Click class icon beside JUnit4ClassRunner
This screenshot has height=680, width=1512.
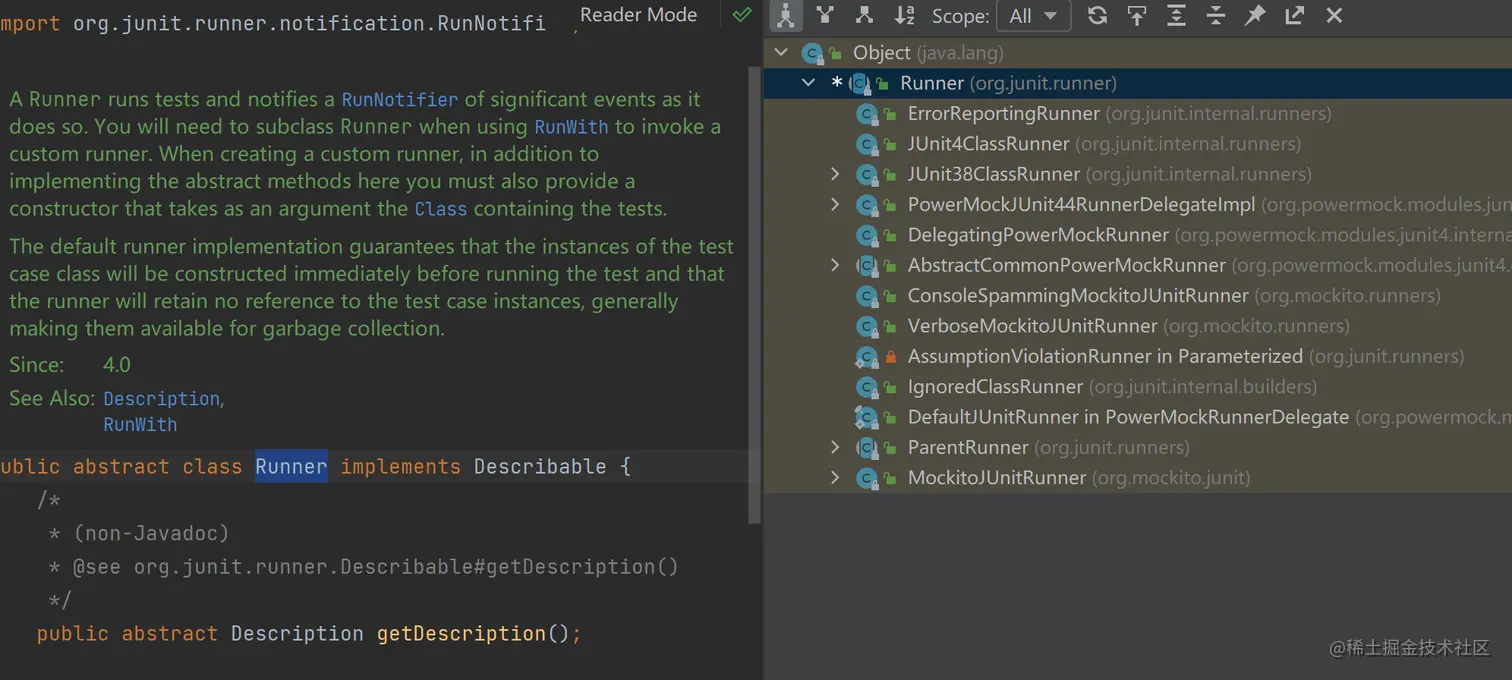[867, 144]
